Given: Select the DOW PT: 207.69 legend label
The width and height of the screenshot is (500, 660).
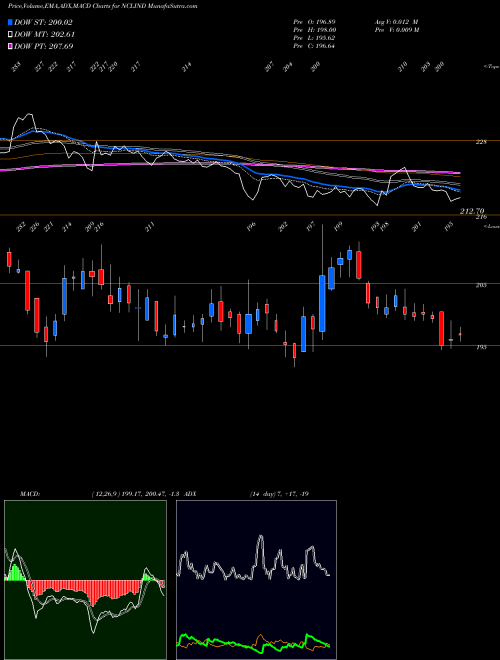Looking at the screenshot, I should pos(43,46).
